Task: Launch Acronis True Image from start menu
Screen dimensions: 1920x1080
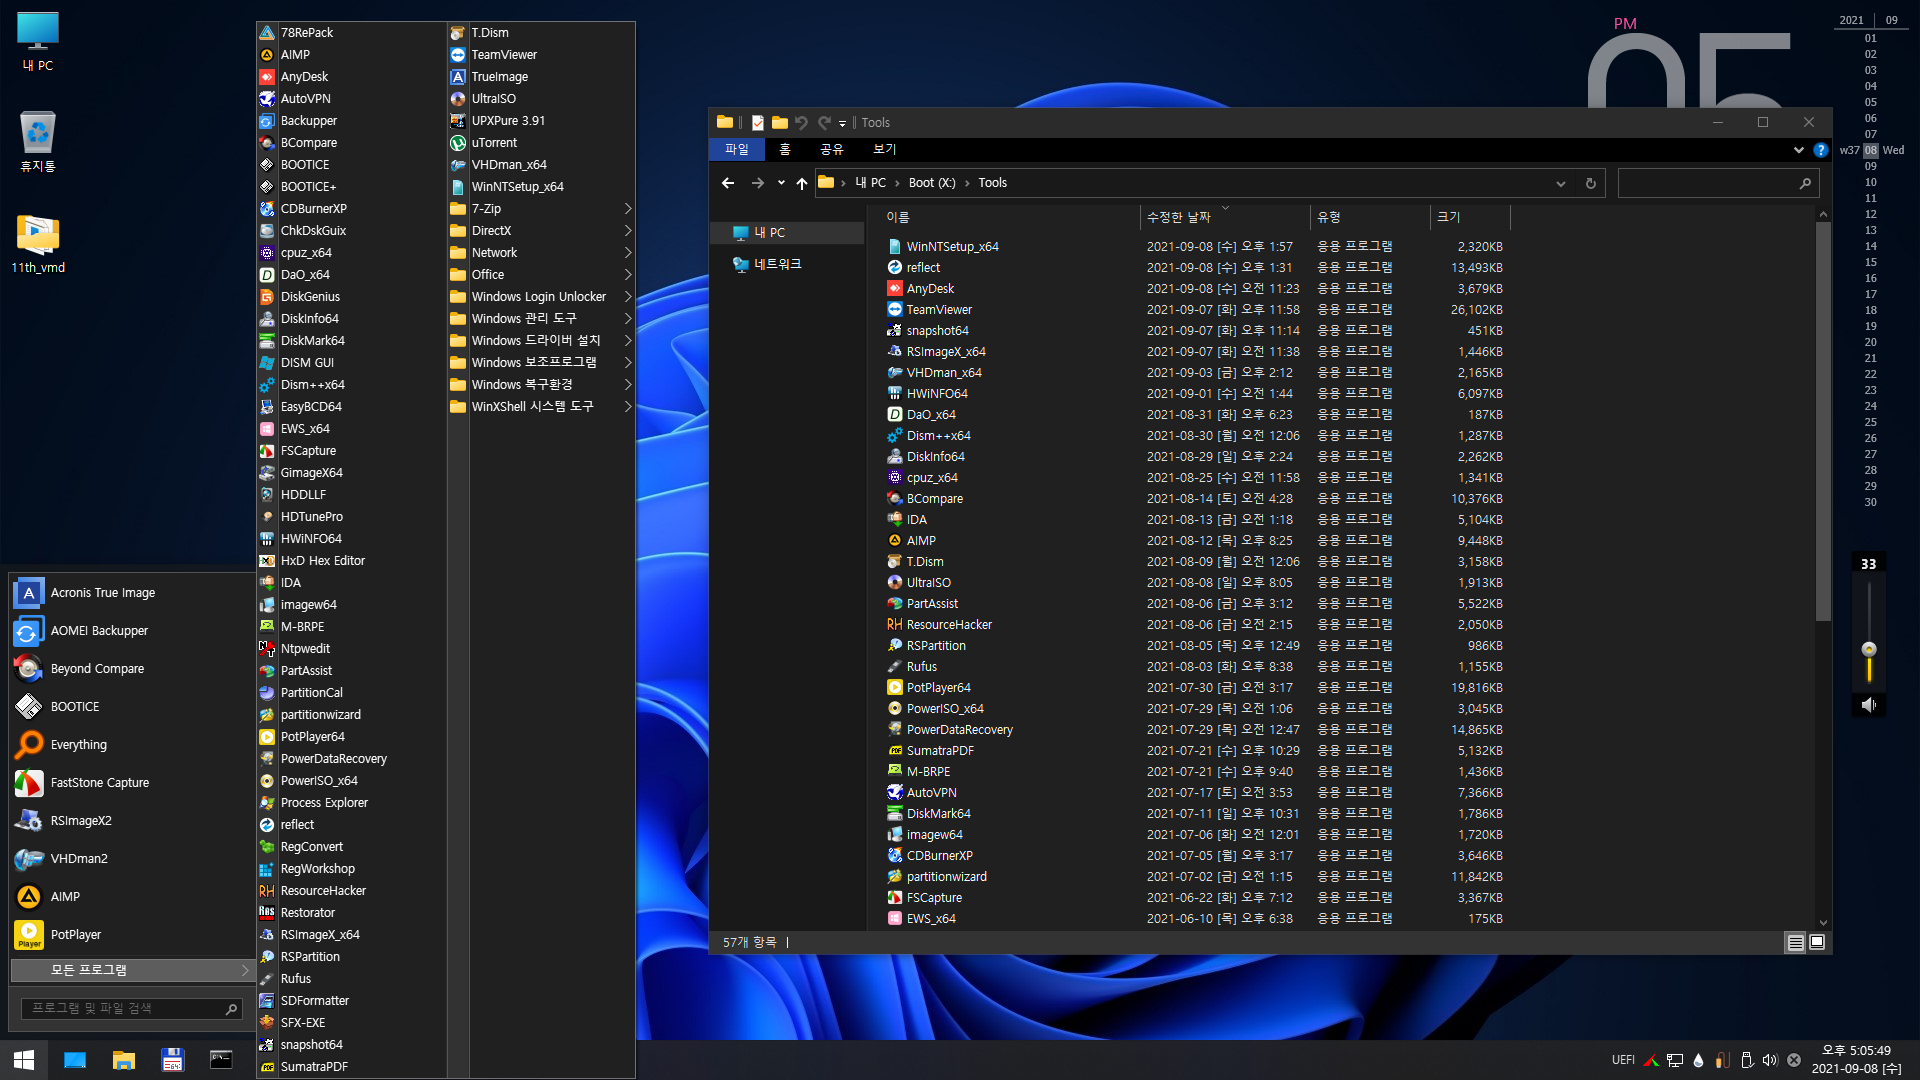Action: pos(130,593)
